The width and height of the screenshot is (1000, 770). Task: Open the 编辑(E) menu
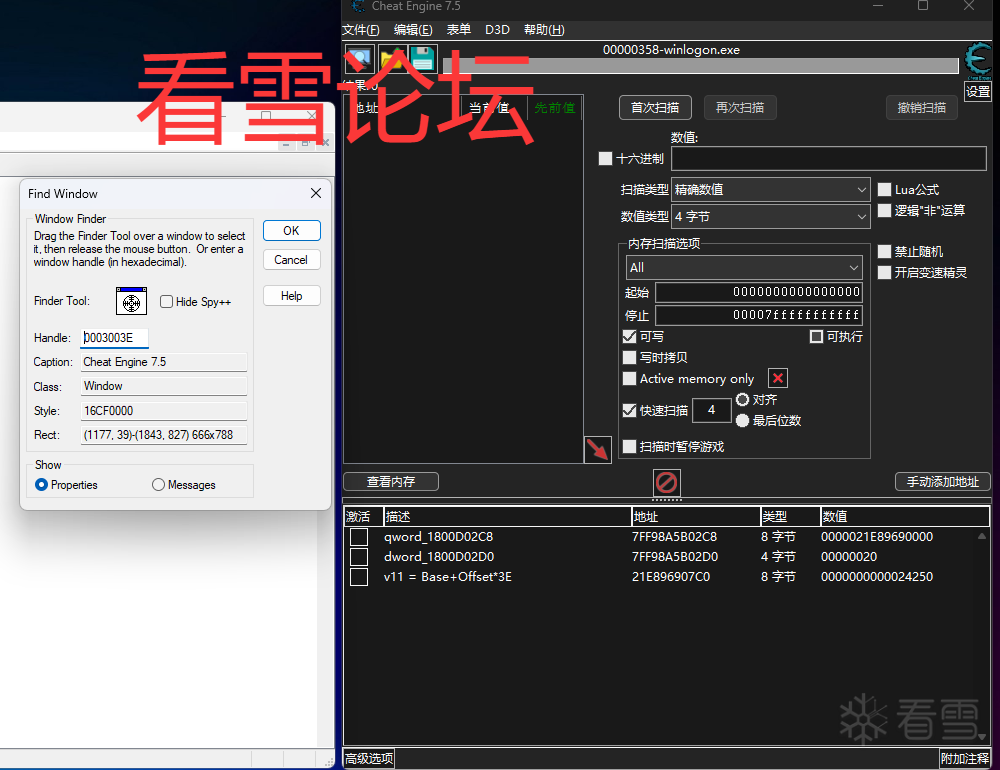pos(413,30)
